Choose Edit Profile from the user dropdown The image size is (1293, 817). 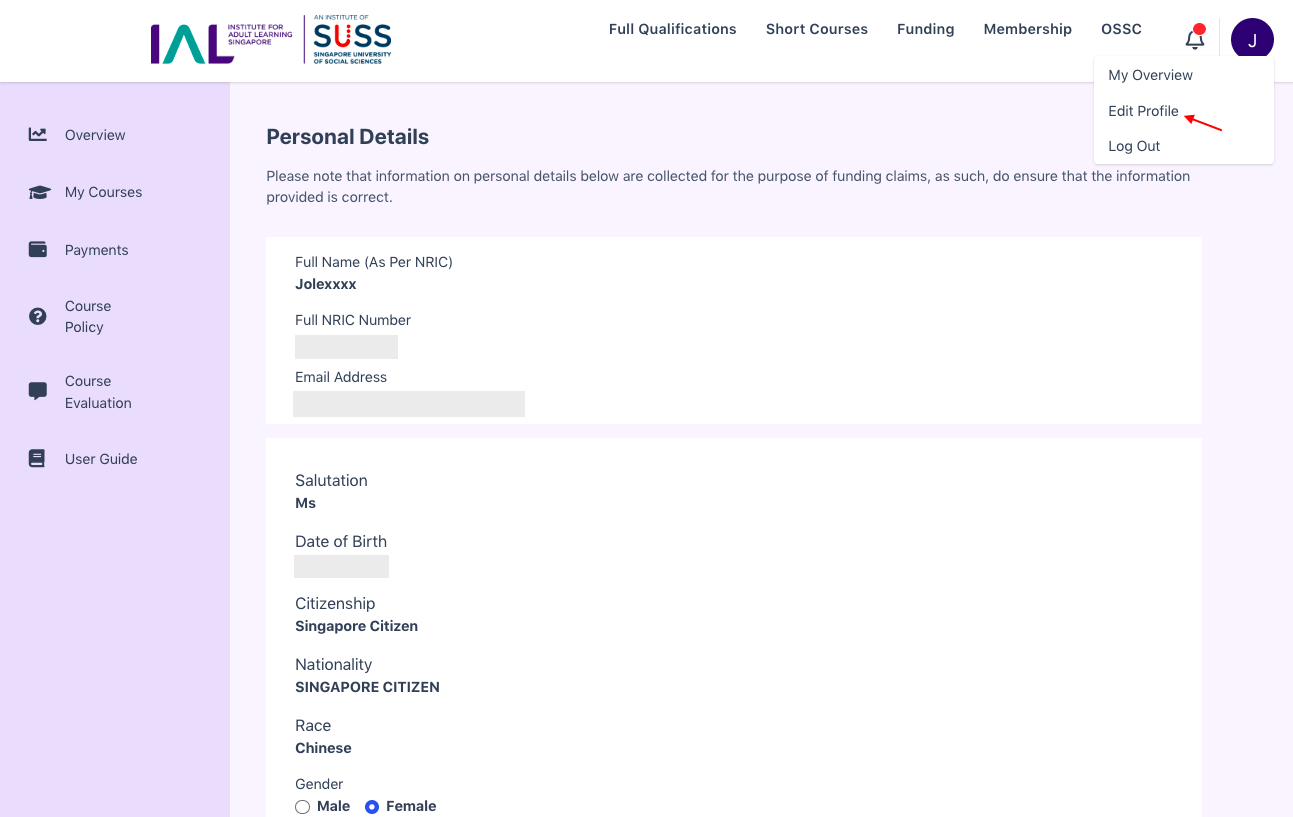click(x=1143, y=111)
